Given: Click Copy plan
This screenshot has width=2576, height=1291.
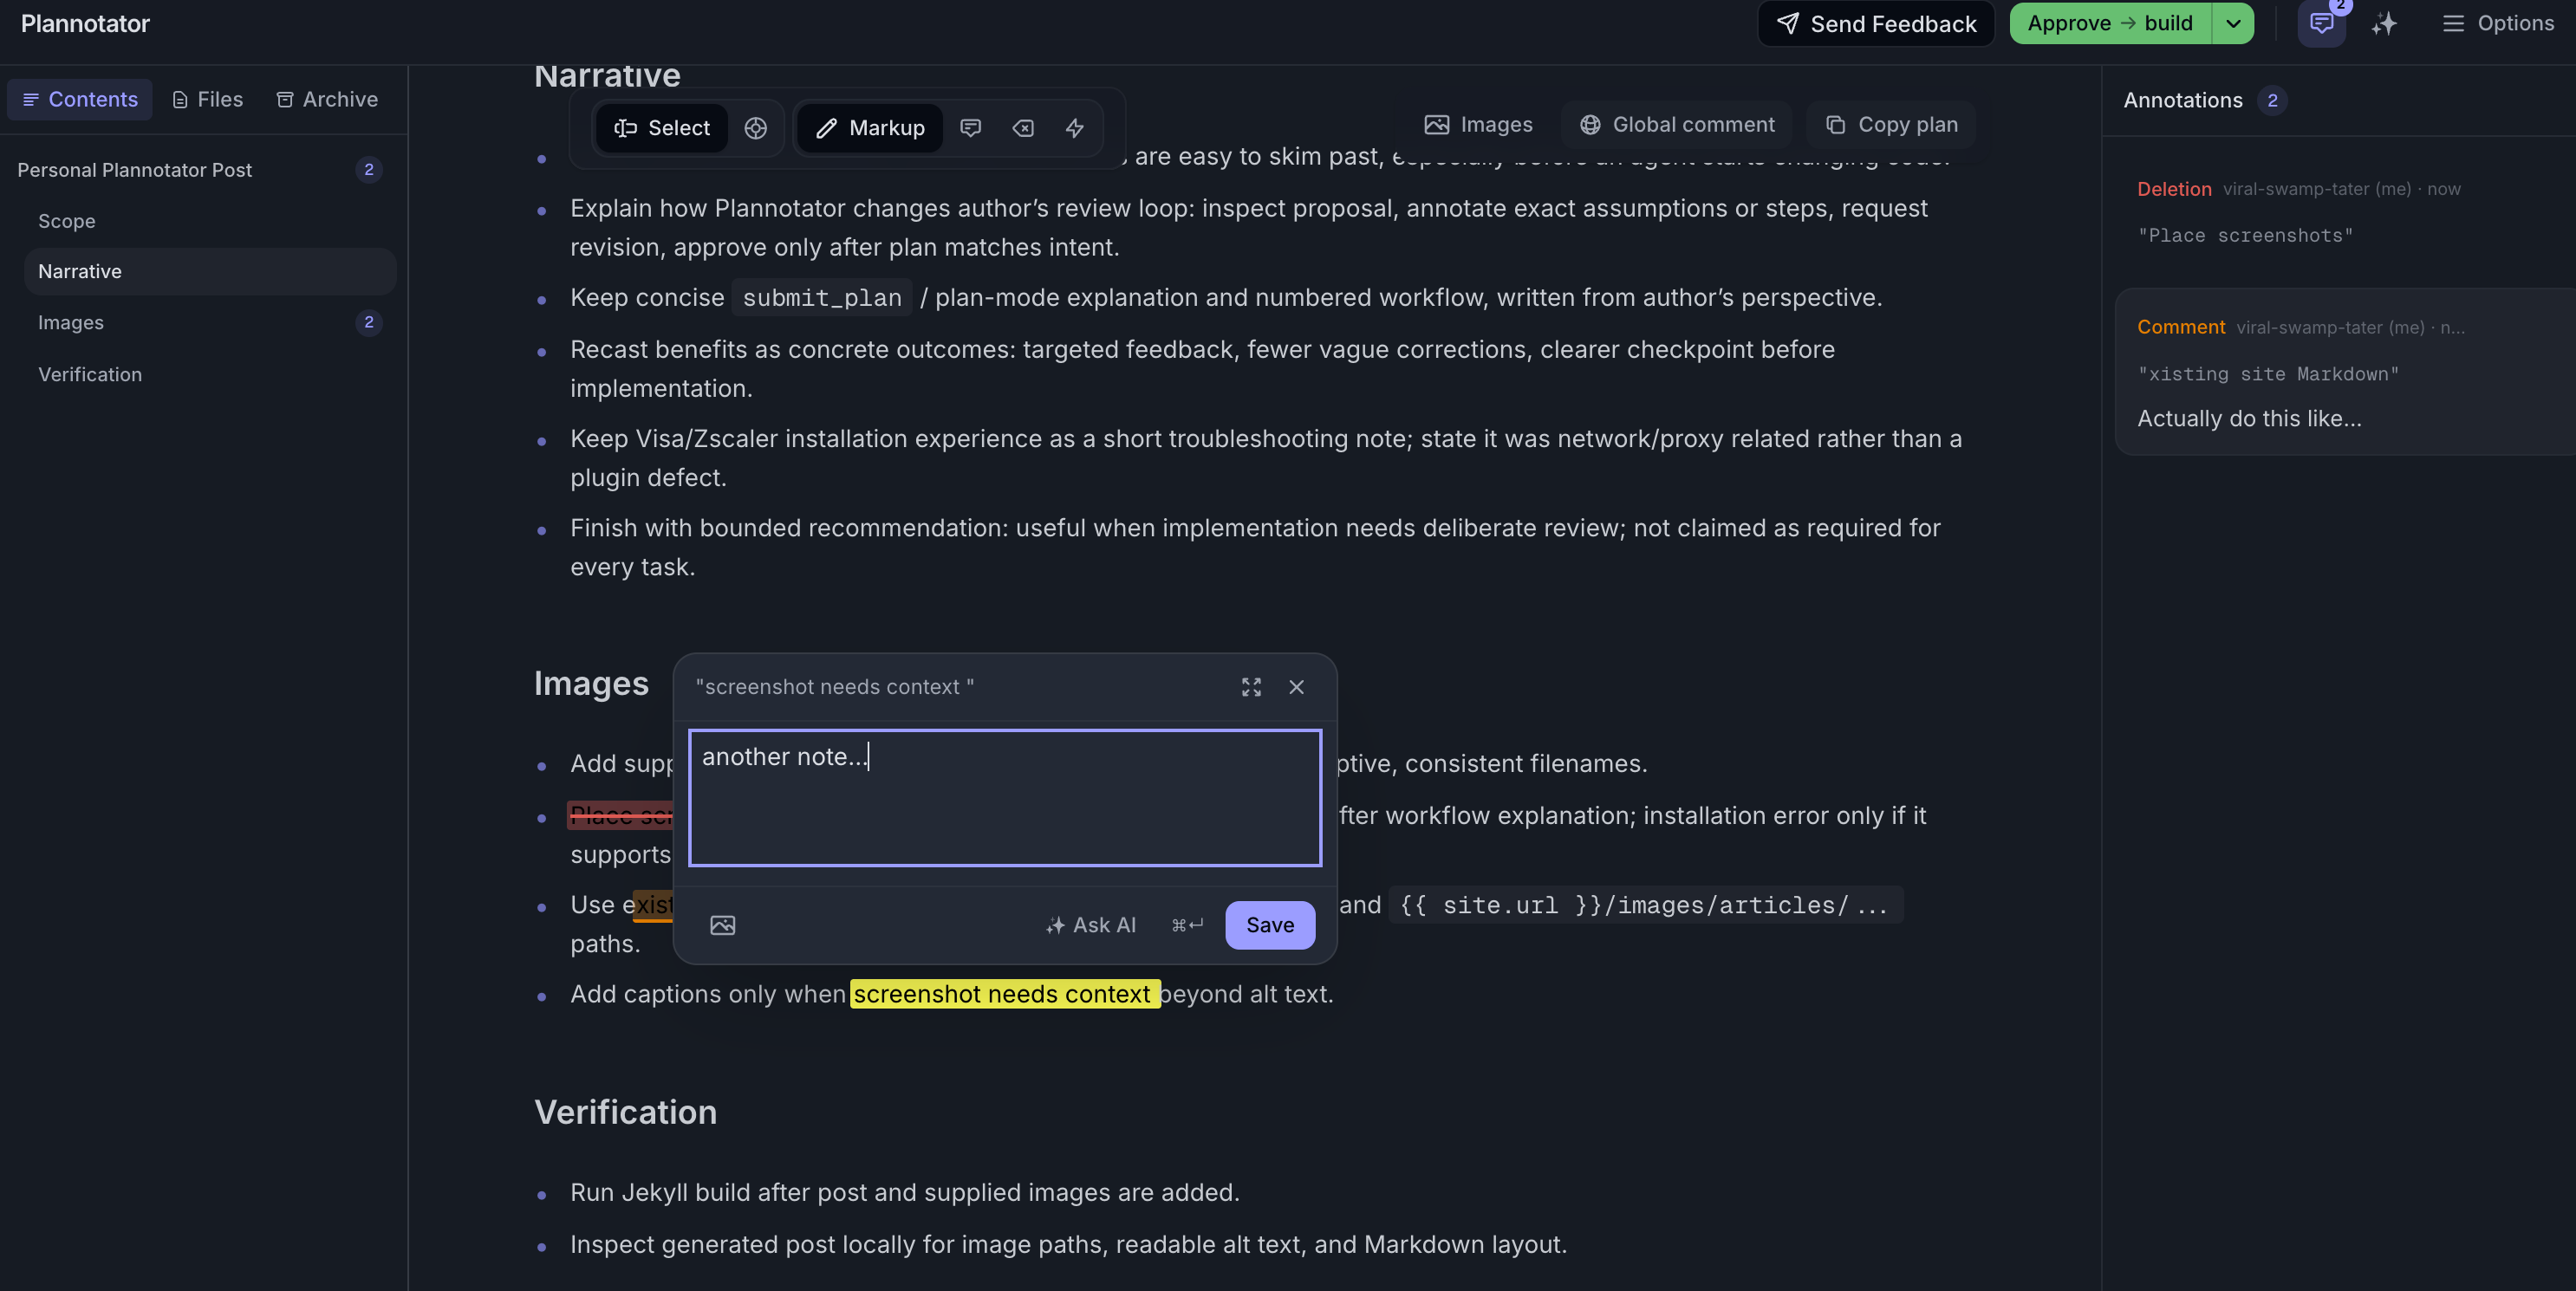Looking at the screenshot, I should click(x=1892, y=125).
